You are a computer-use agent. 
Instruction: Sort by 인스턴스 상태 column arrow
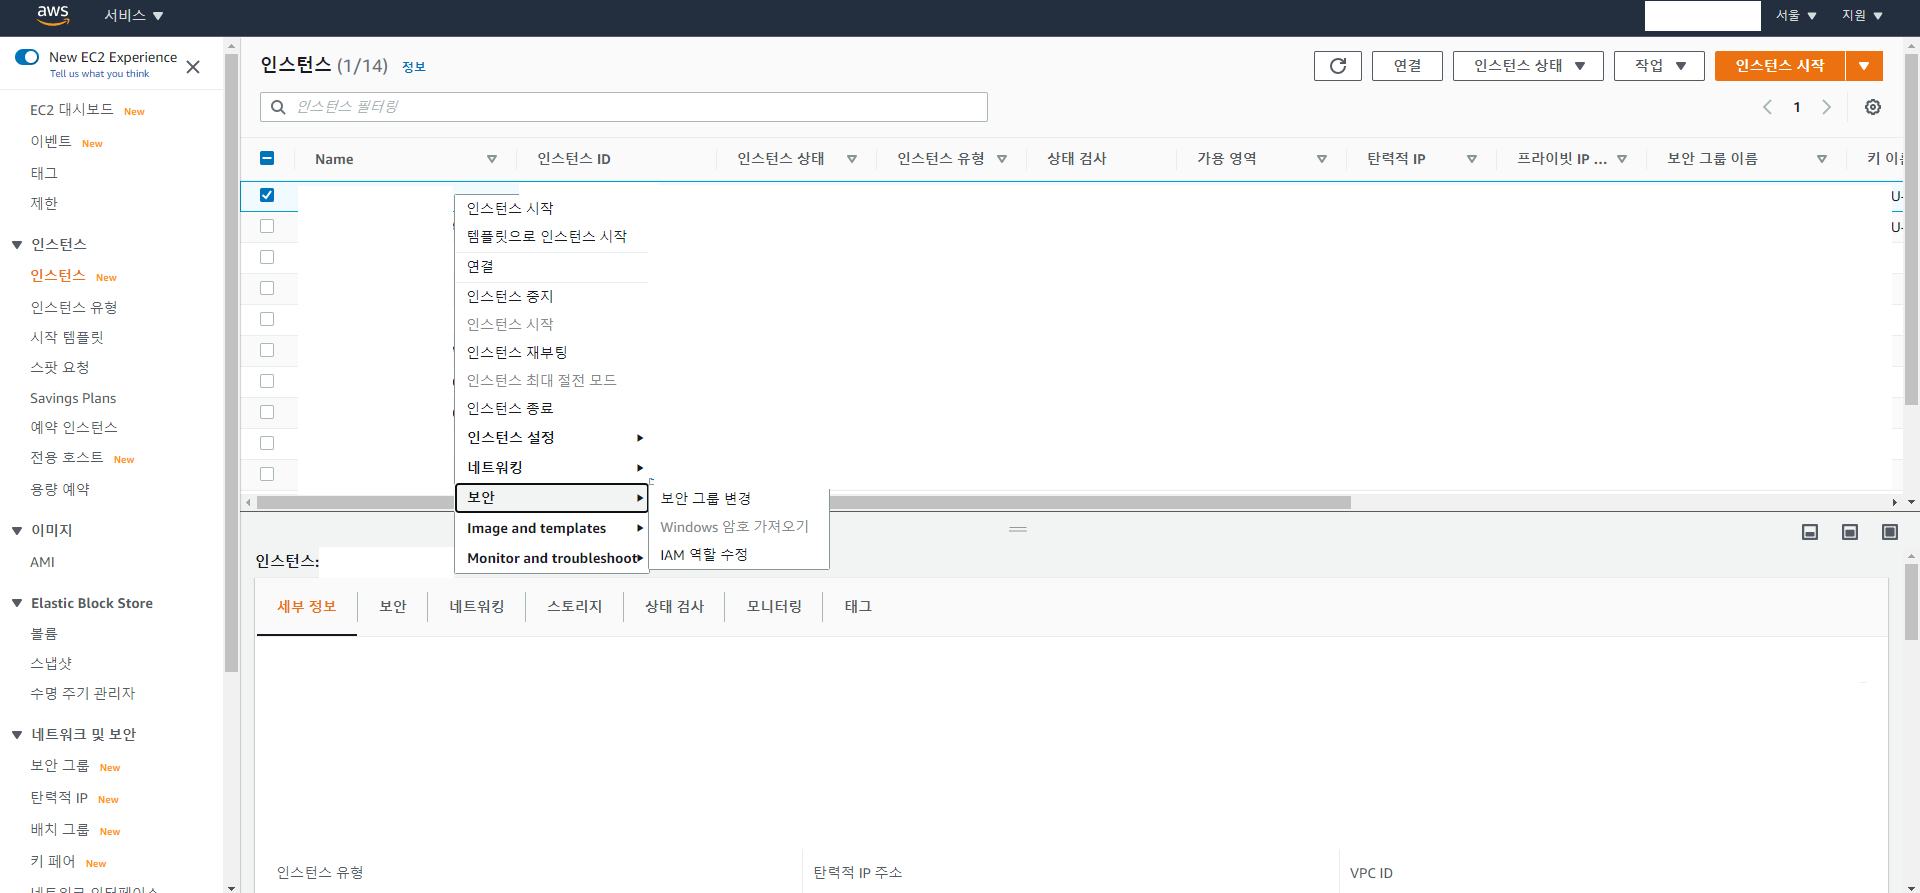pyautogui.click(x=852, y=159)
